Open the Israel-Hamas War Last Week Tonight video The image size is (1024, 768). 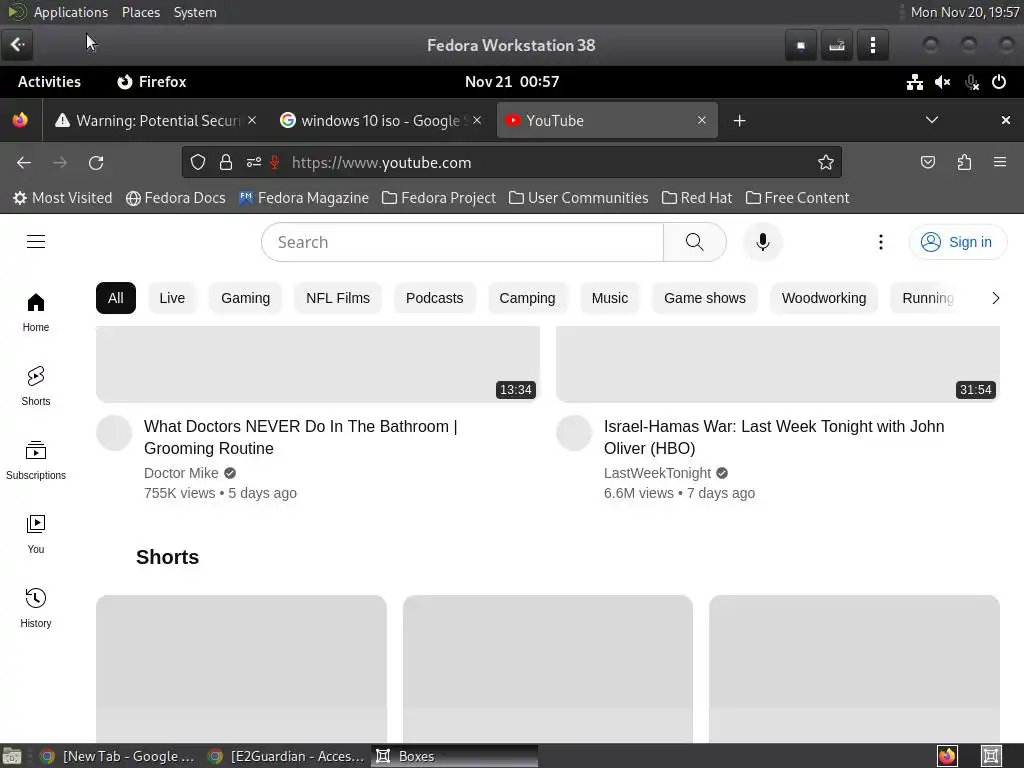774,438
